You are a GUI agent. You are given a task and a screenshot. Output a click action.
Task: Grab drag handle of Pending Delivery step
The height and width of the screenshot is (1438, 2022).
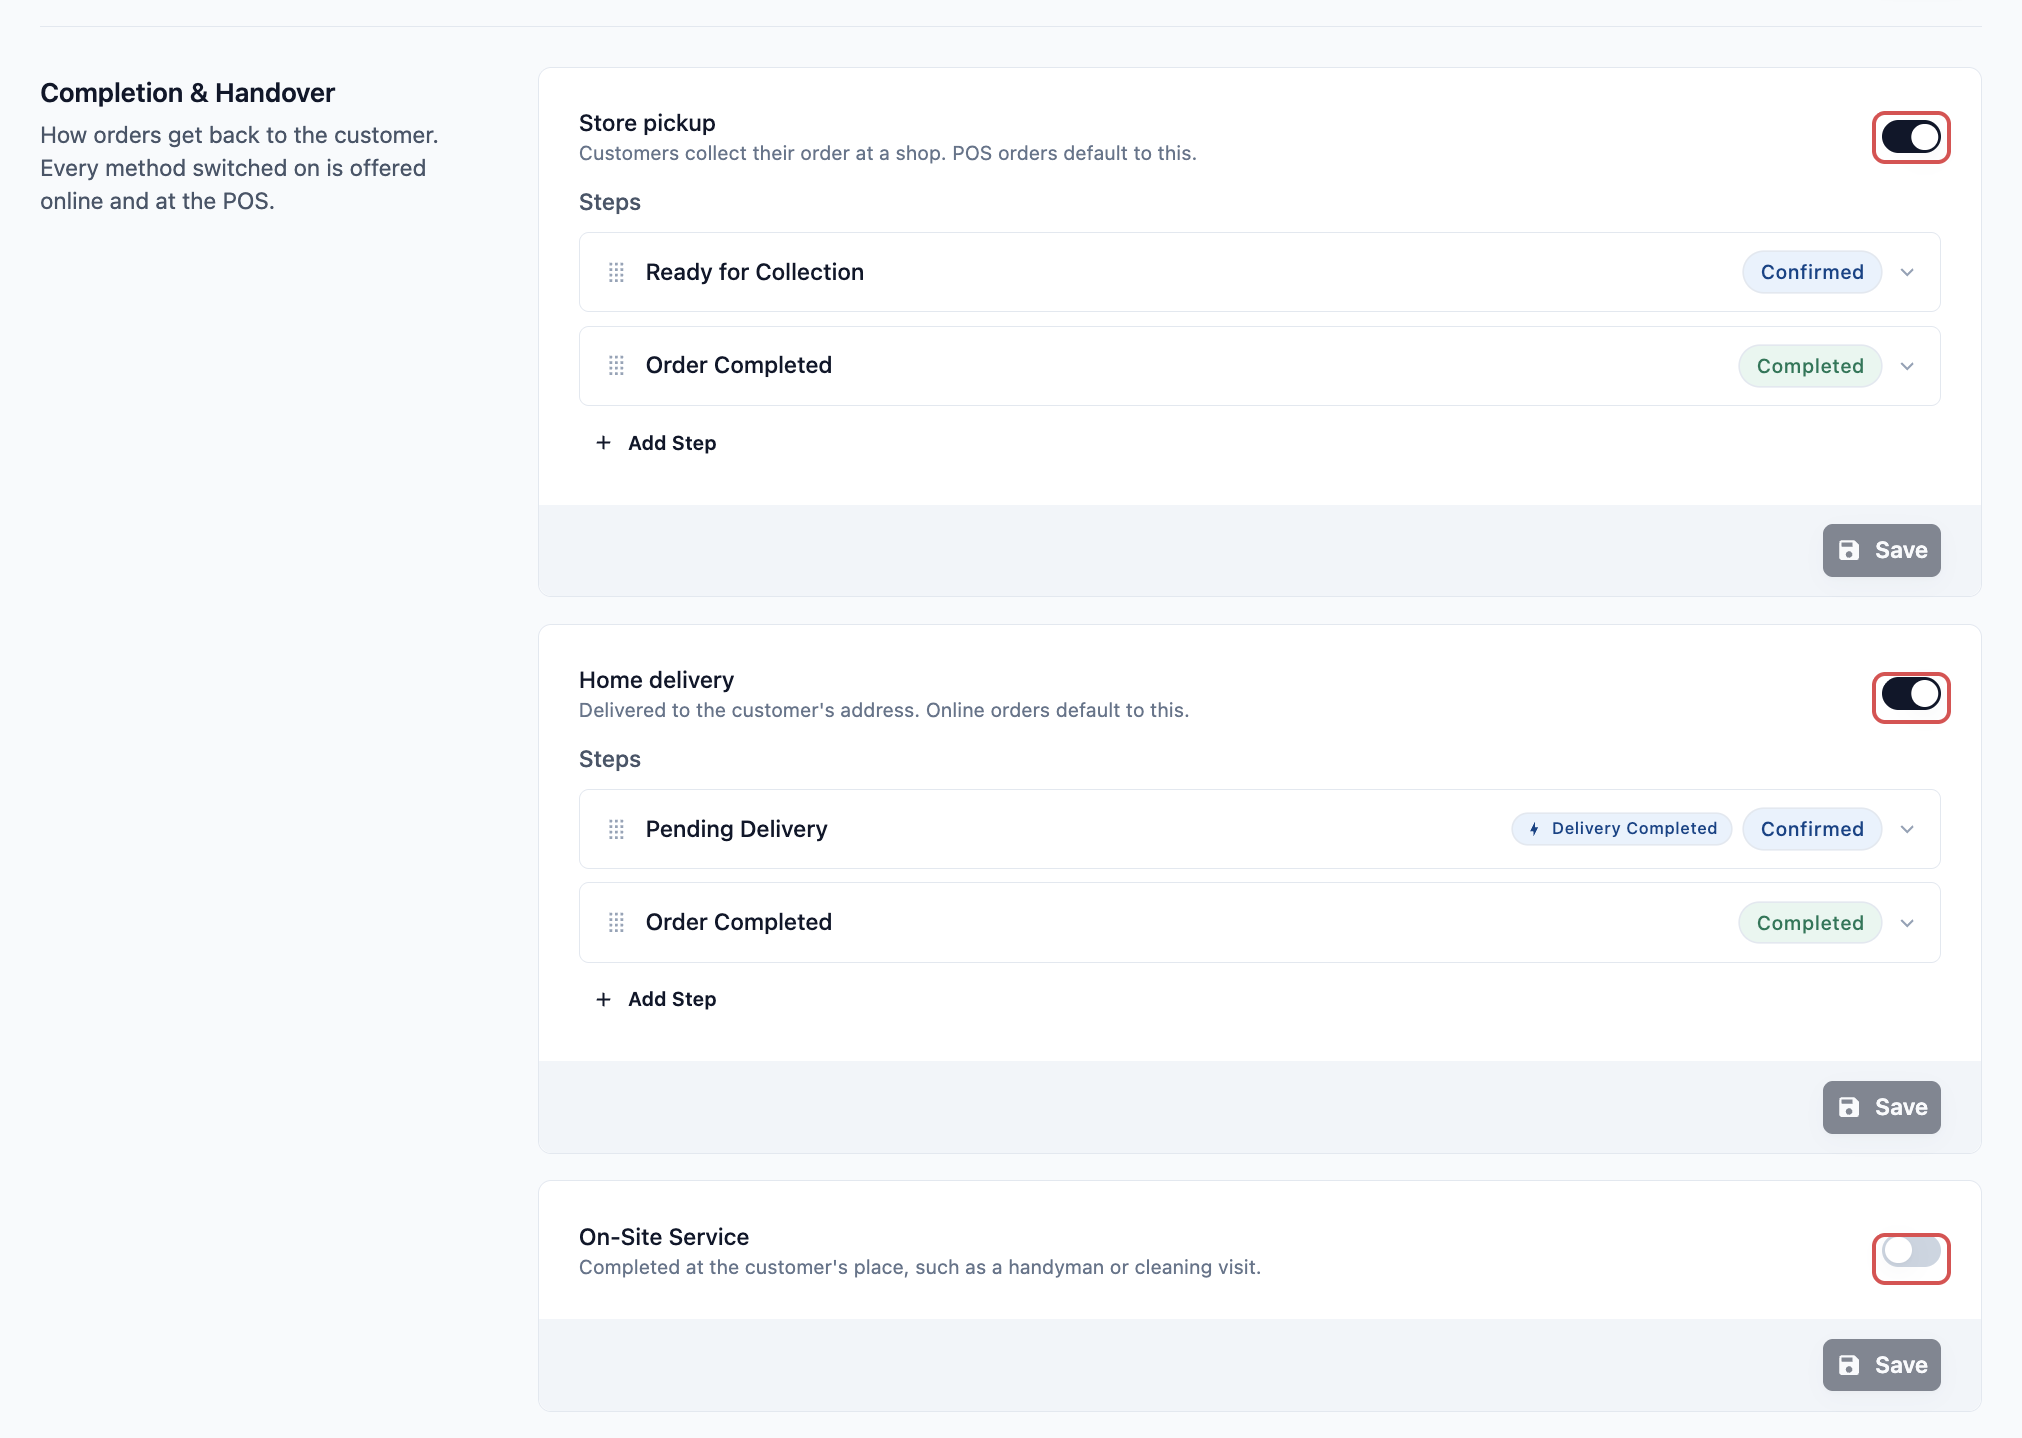(616, 829)
